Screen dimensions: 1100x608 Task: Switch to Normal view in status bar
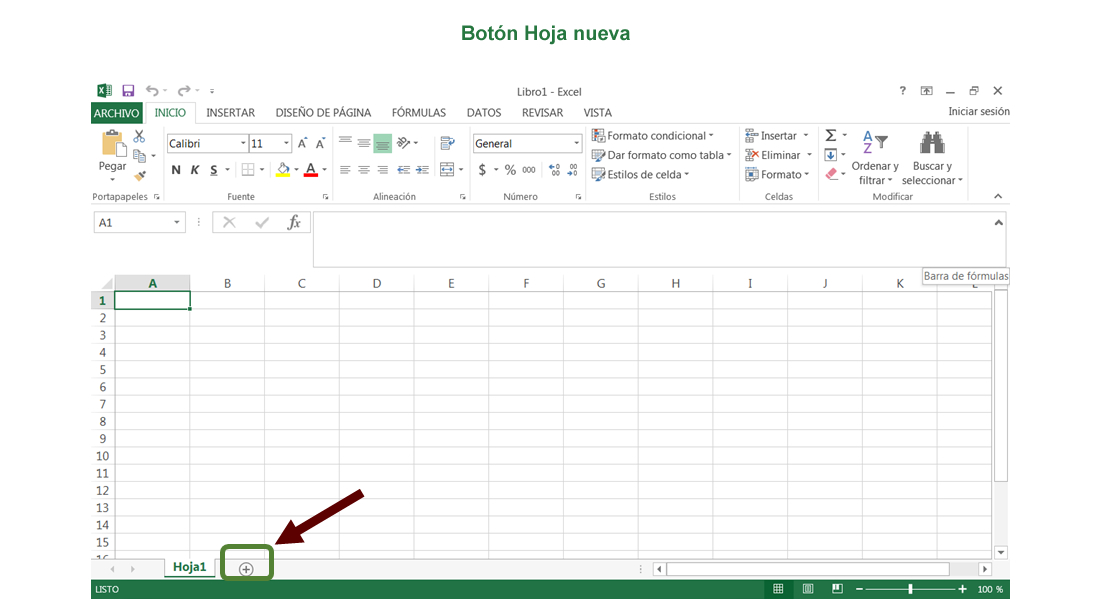tap(778, 589)
